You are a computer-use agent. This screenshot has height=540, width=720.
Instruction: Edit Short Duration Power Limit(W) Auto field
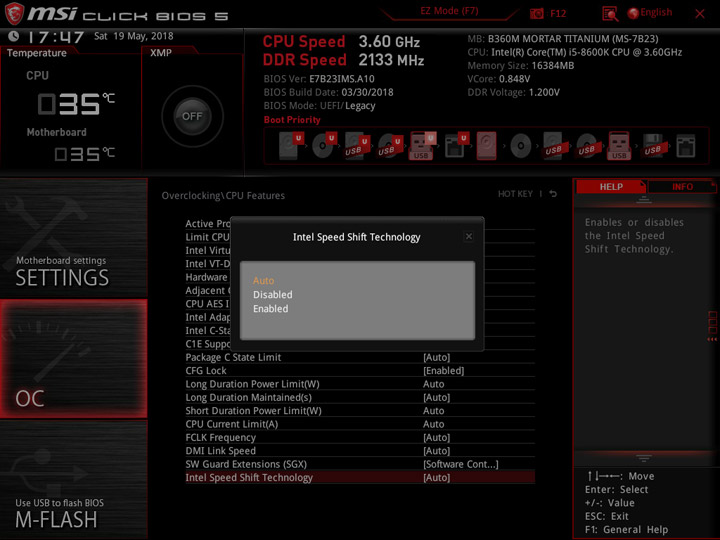(x=433, y=411)
